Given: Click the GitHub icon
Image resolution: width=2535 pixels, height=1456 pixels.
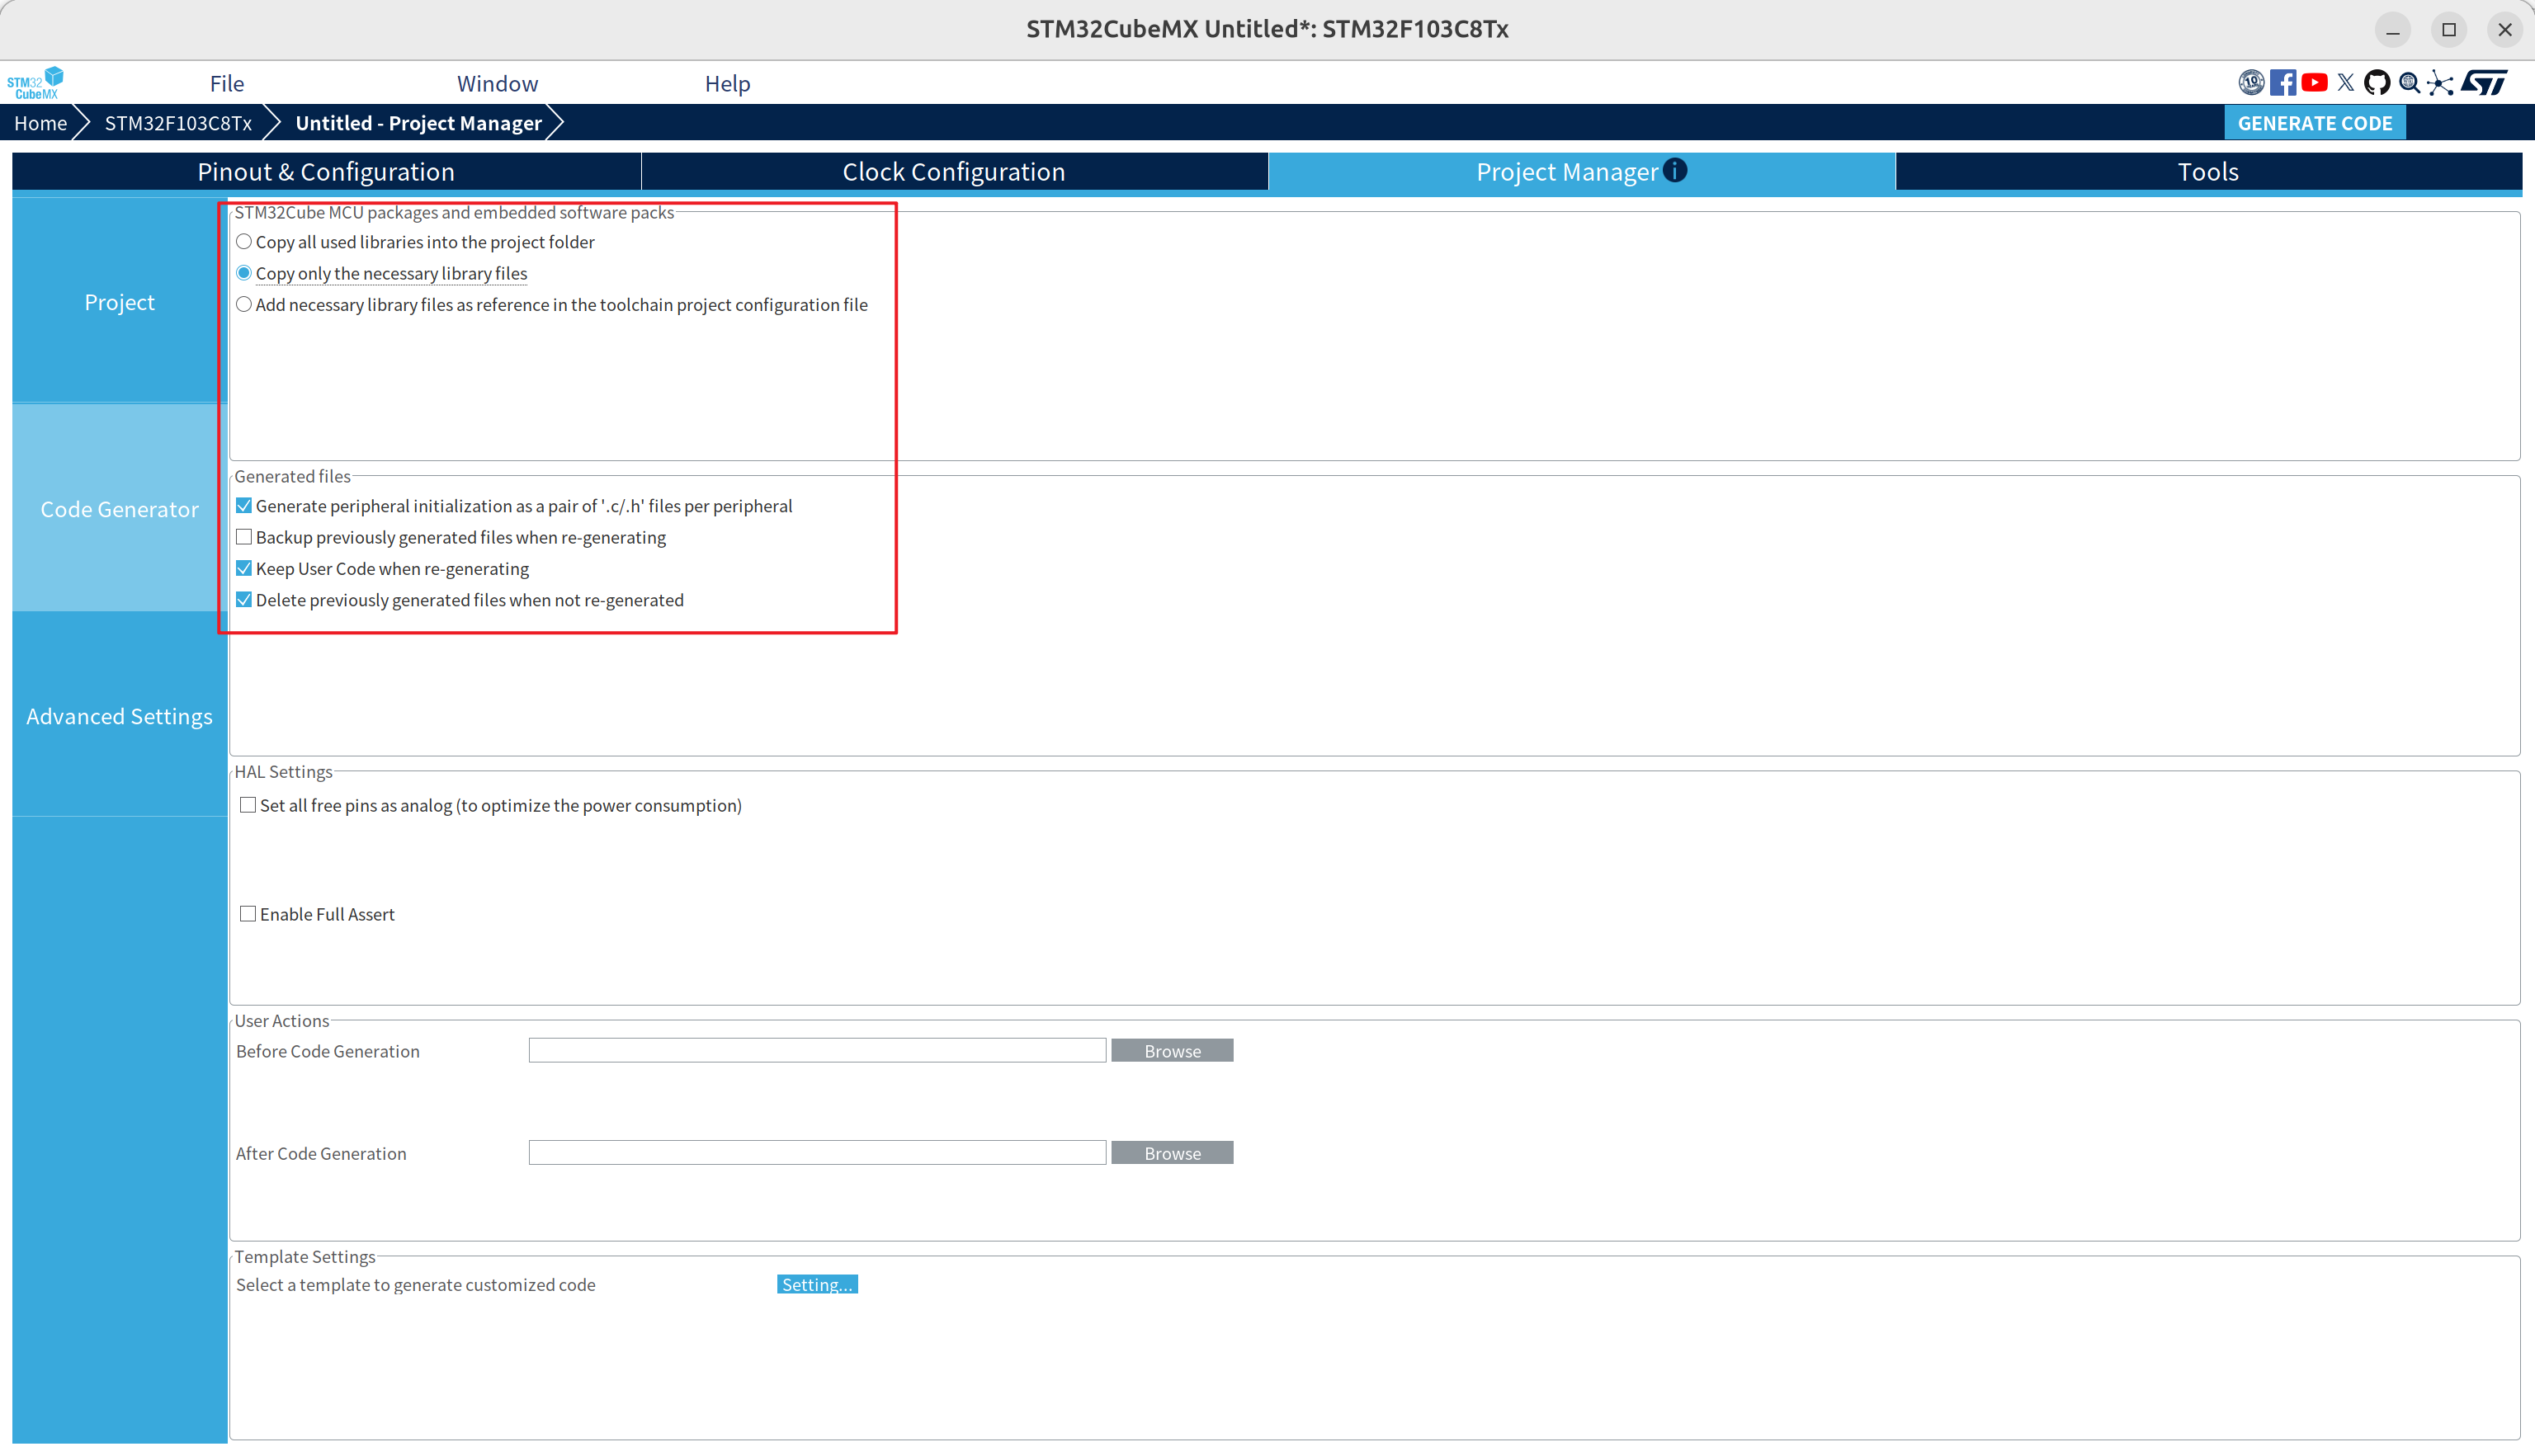Looking at the screenshot, I should click(2377, 83).
